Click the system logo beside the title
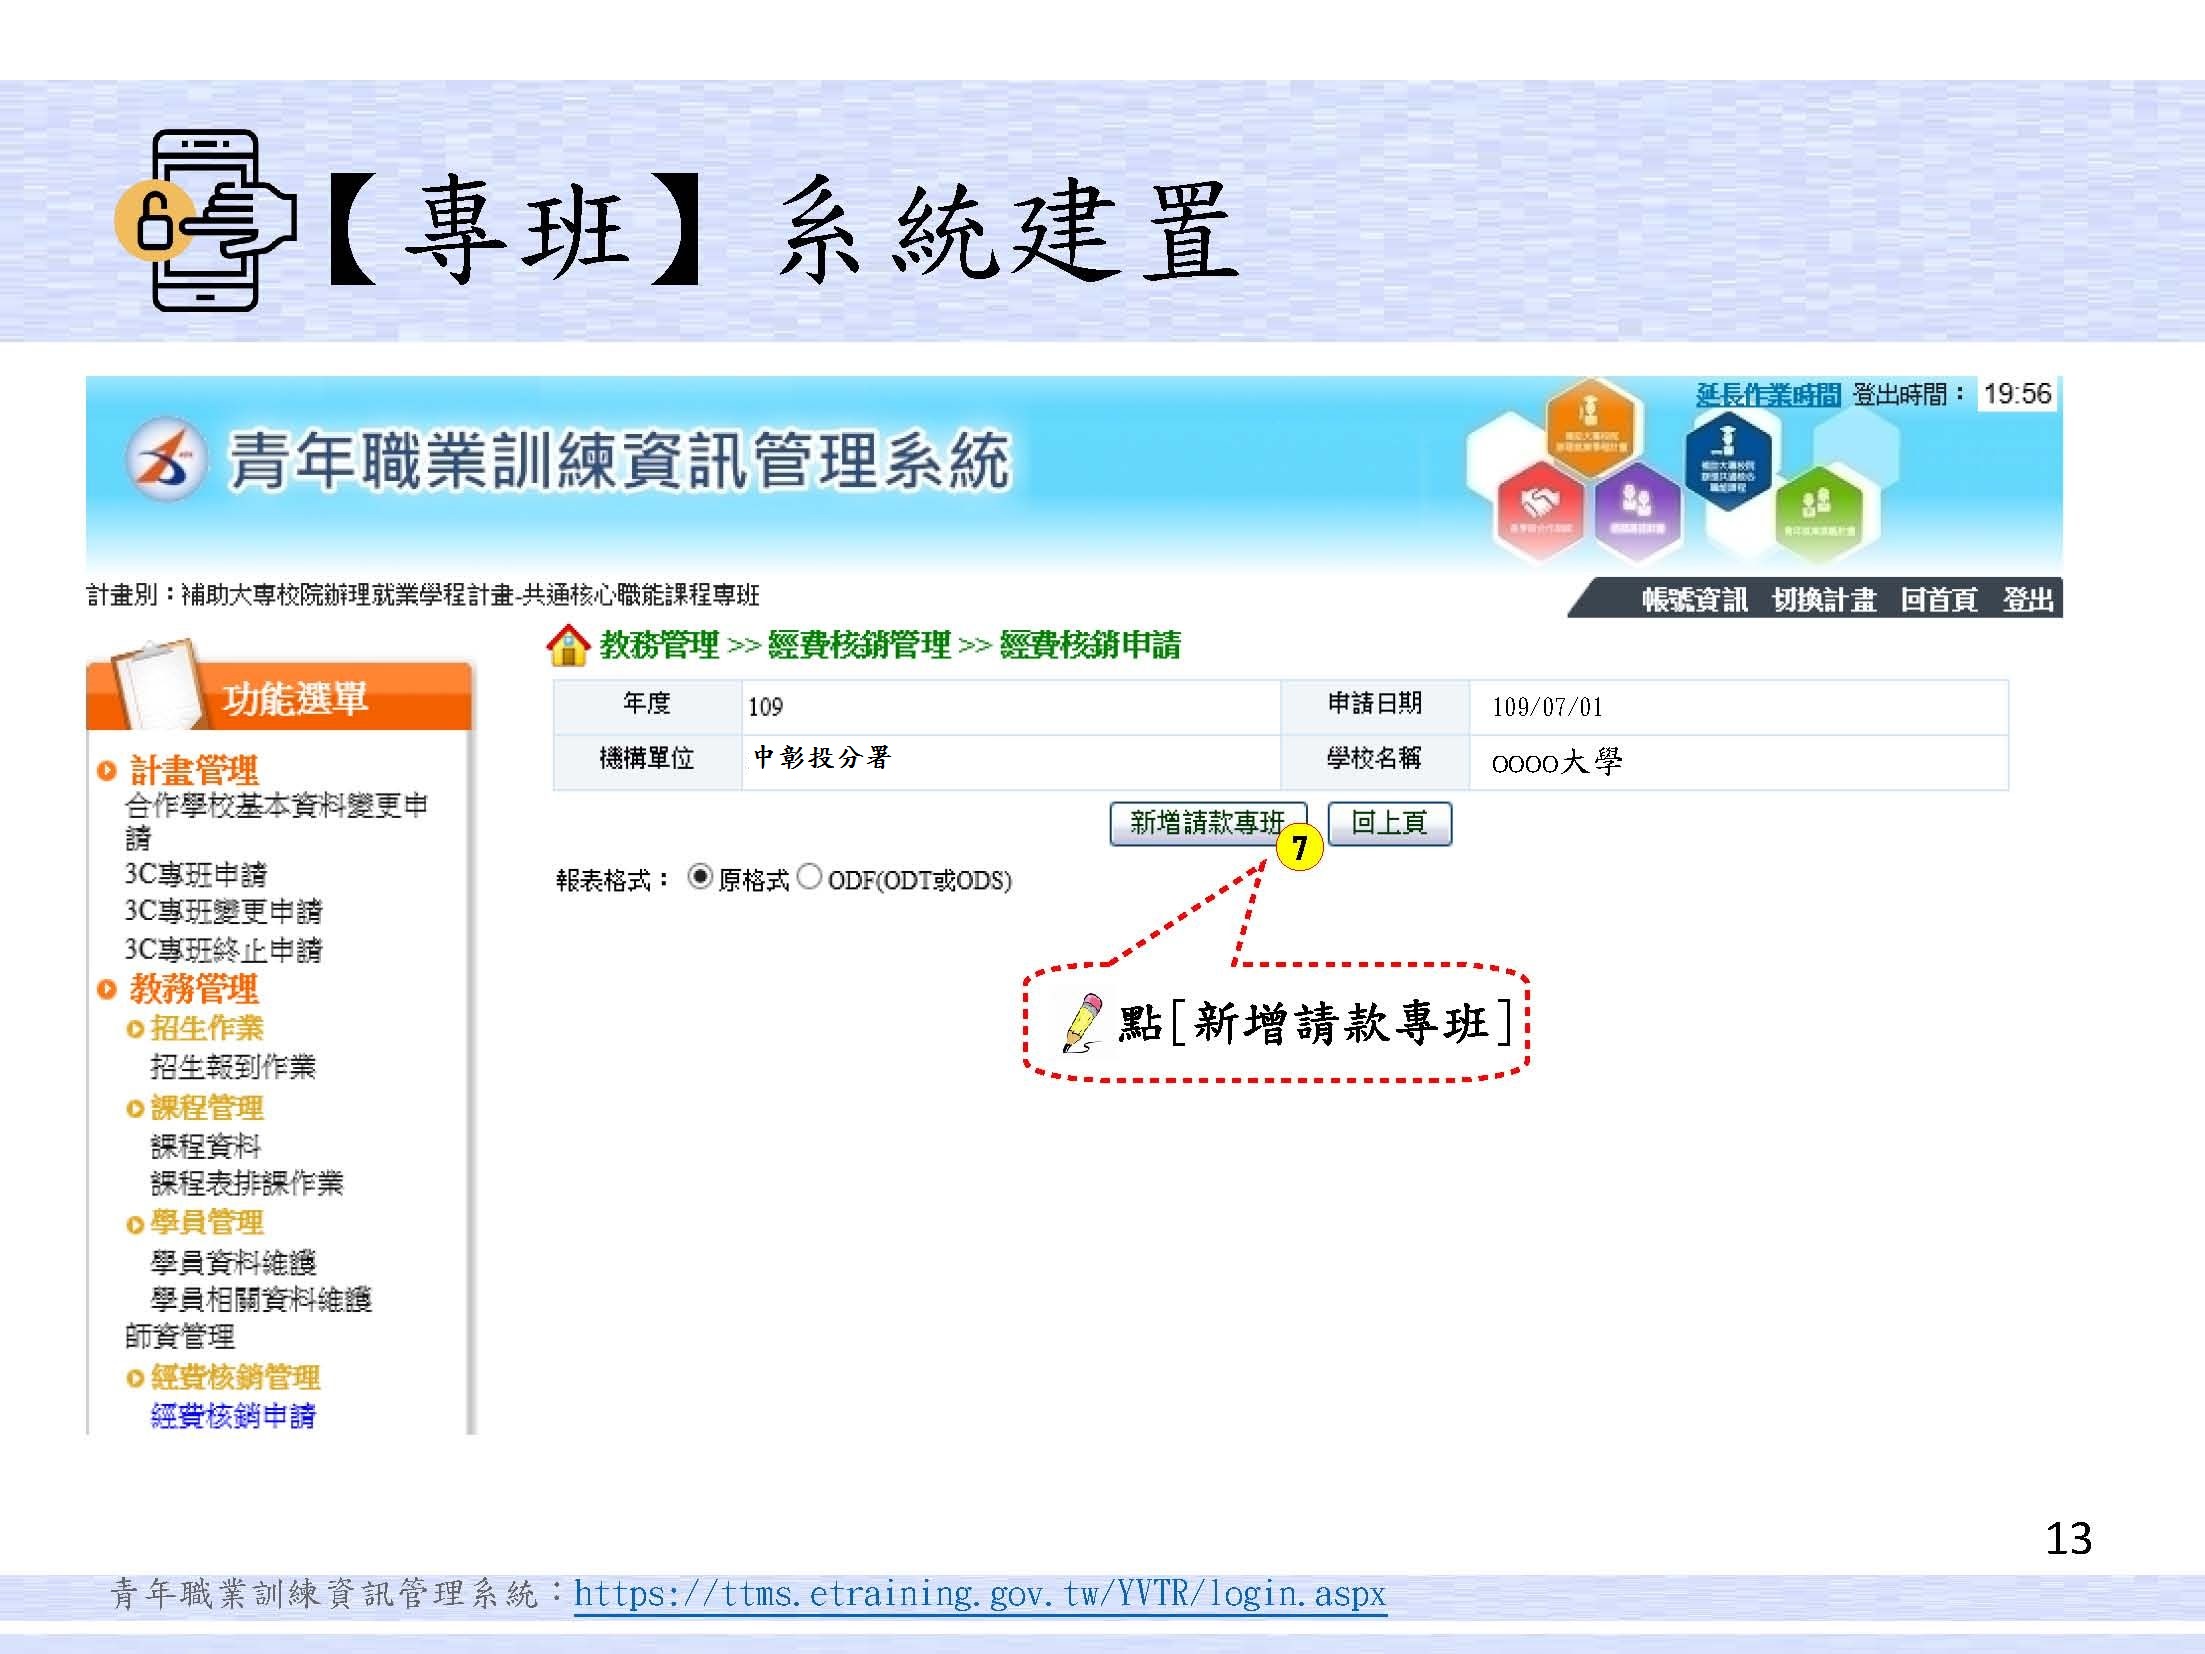2205x1654 pixels. (x=166, y=460)
